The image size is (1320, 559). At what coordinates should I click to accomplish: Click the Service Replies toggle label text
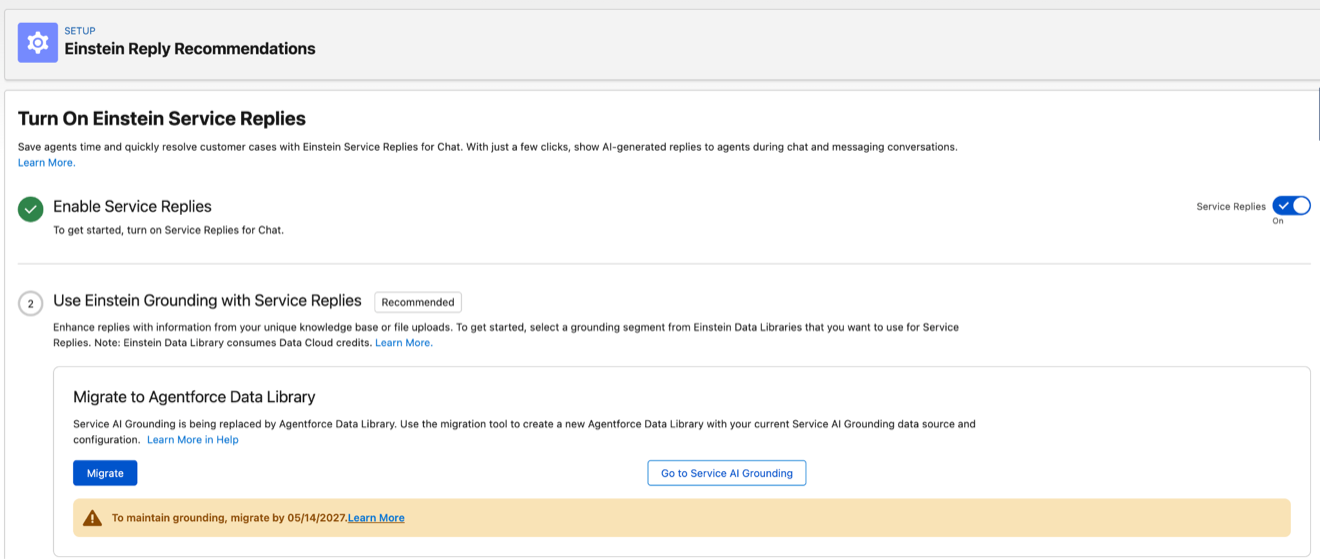pos(1231,206)
